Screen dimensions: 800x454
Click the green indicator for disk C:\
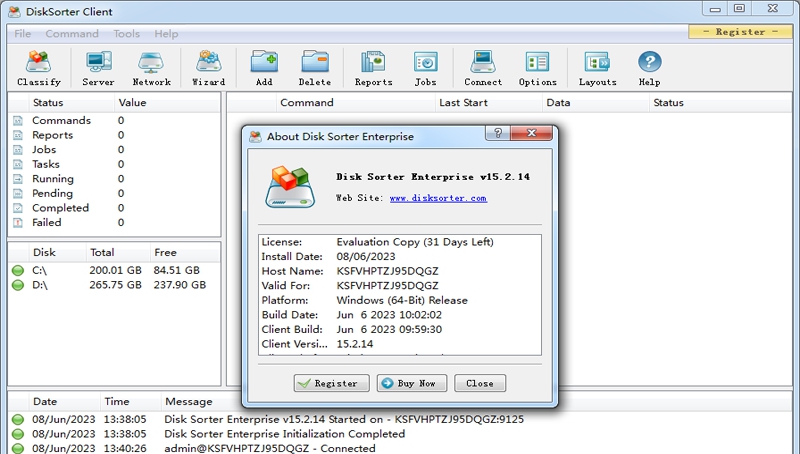18,270
